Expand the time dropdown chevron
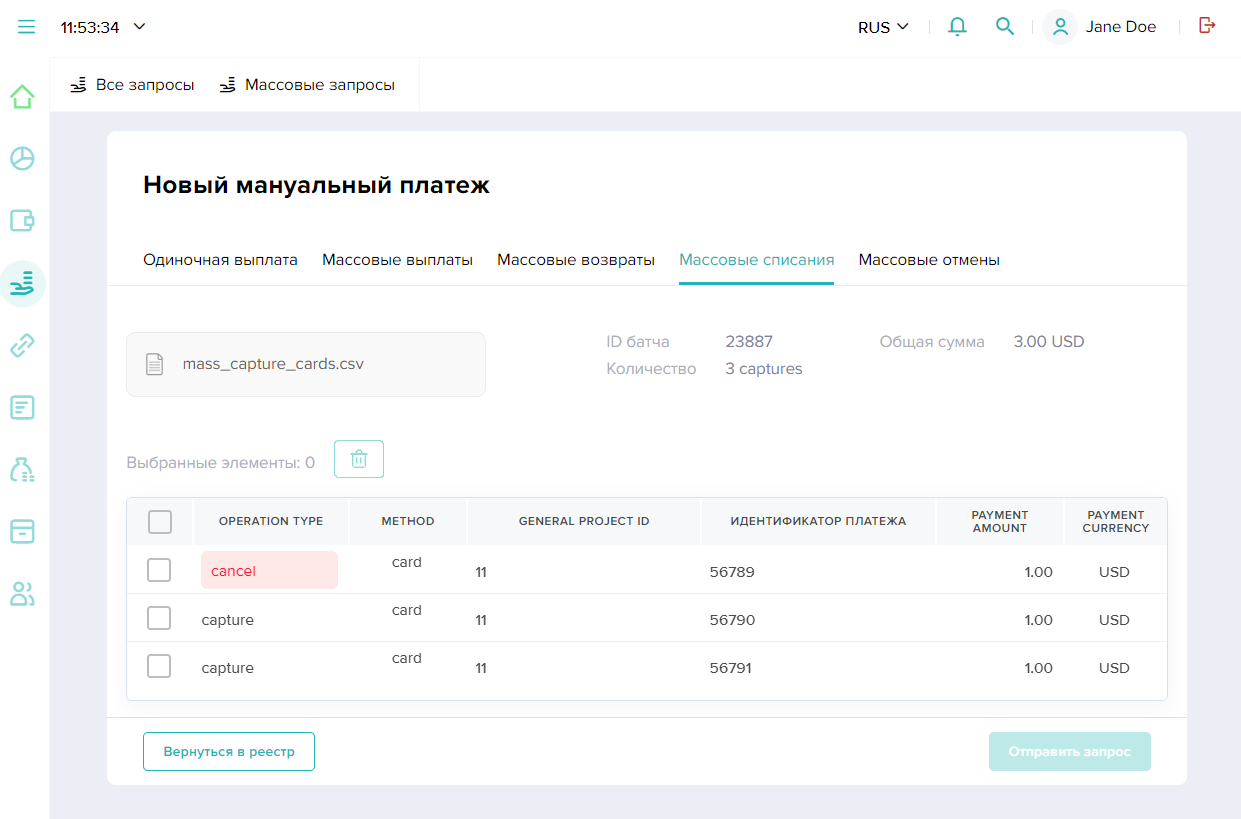The height and width of the screenshot is (819, 1241). point(140,27)
